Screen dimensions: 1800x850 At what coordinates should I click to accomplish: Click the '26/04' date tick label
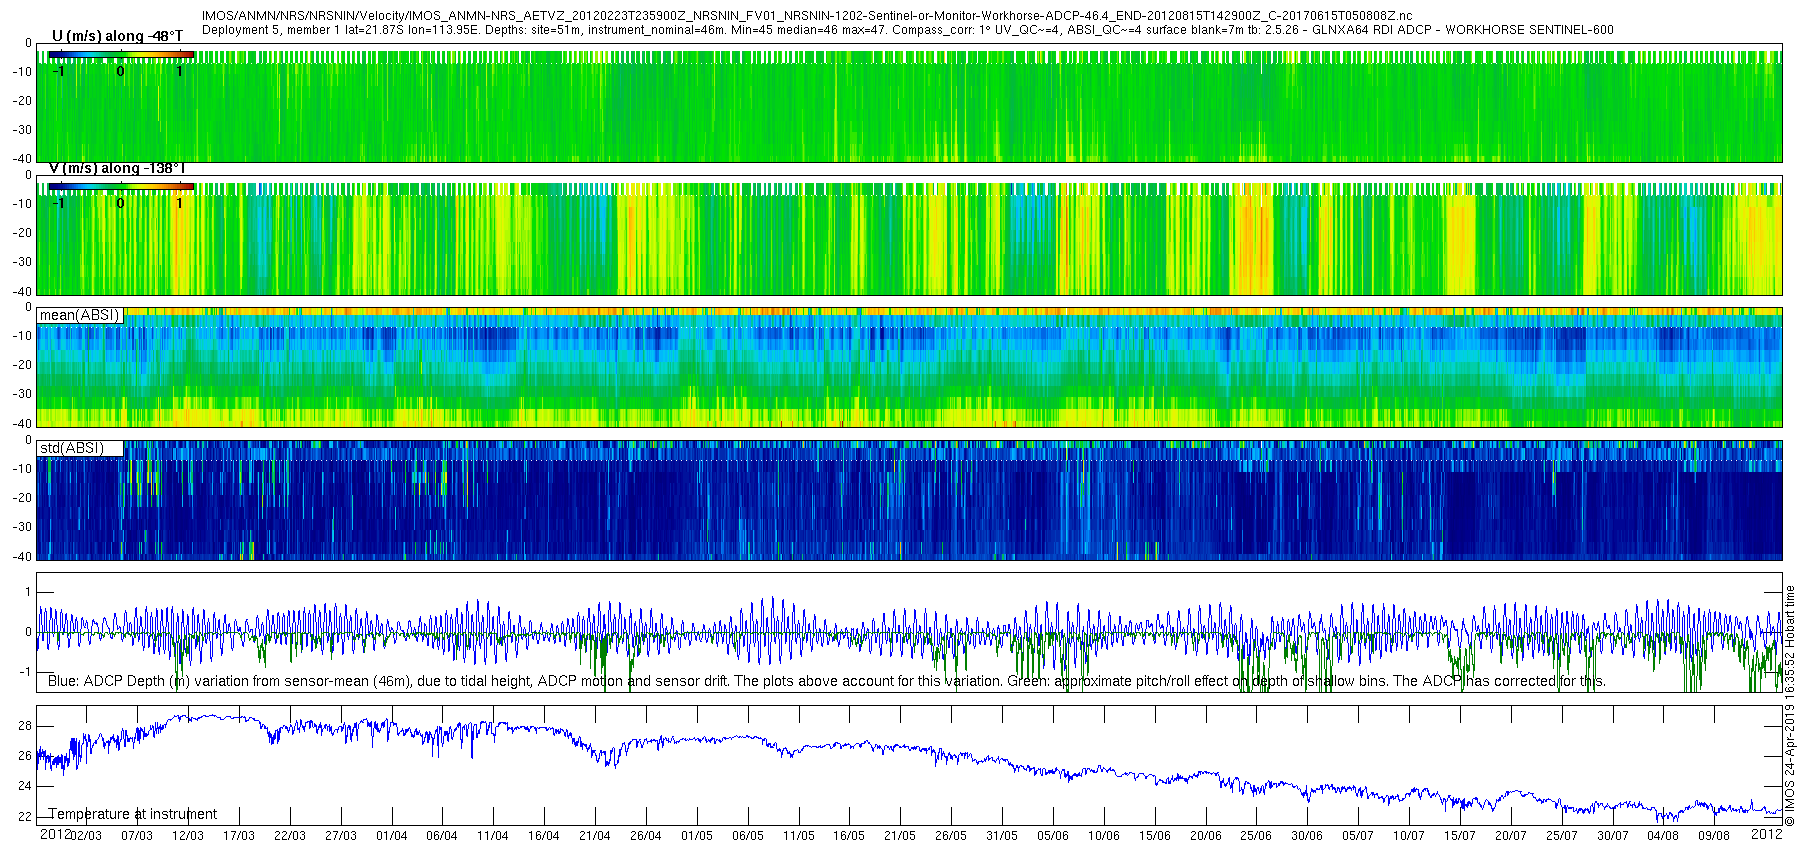[x=646, y=836]
